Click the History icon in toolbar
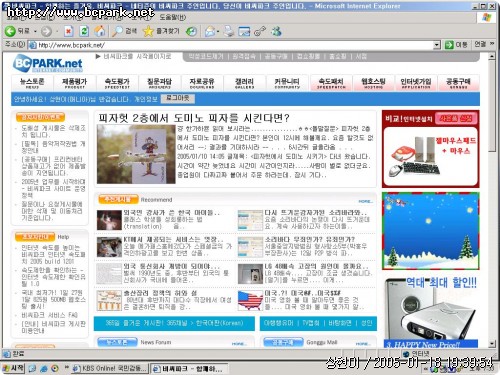 [191, 31]
